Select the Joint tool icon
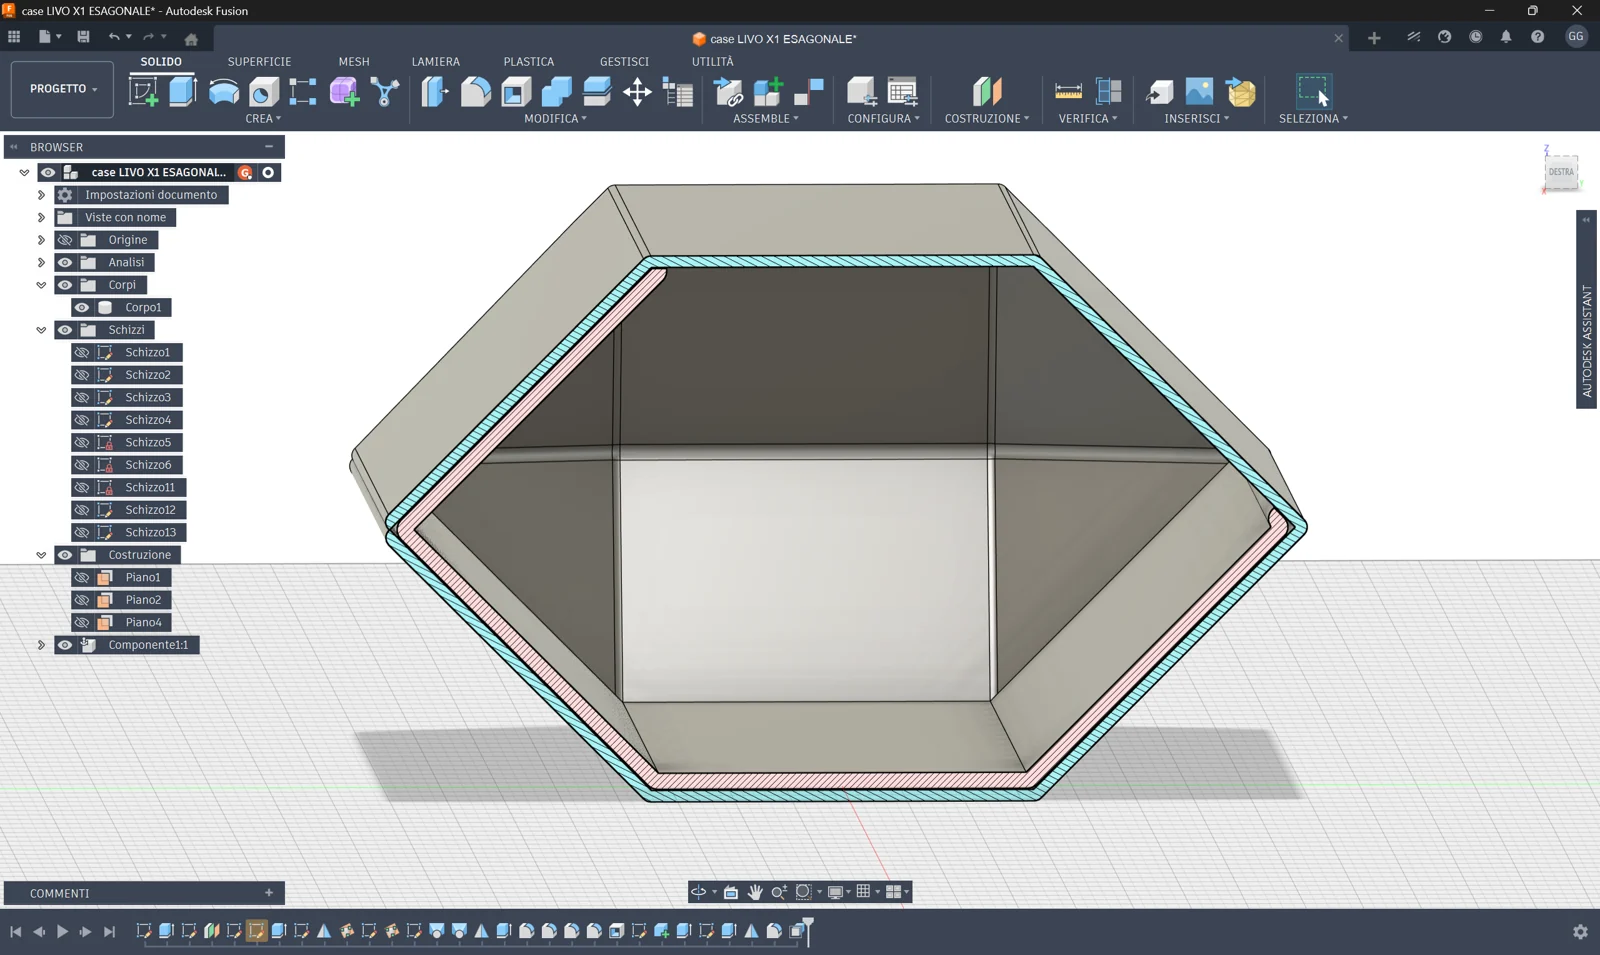This screenshot has width=1600, height=955. point(808,91)
